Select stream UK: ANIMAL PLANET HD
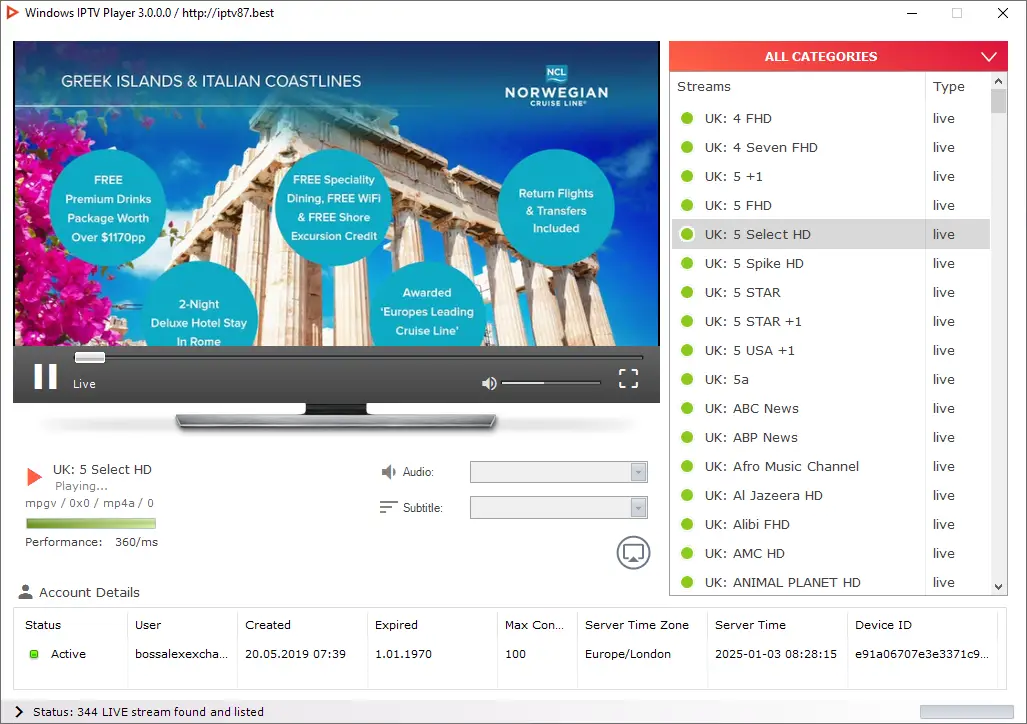This screenshot has height=724, width=1027. 831,582
